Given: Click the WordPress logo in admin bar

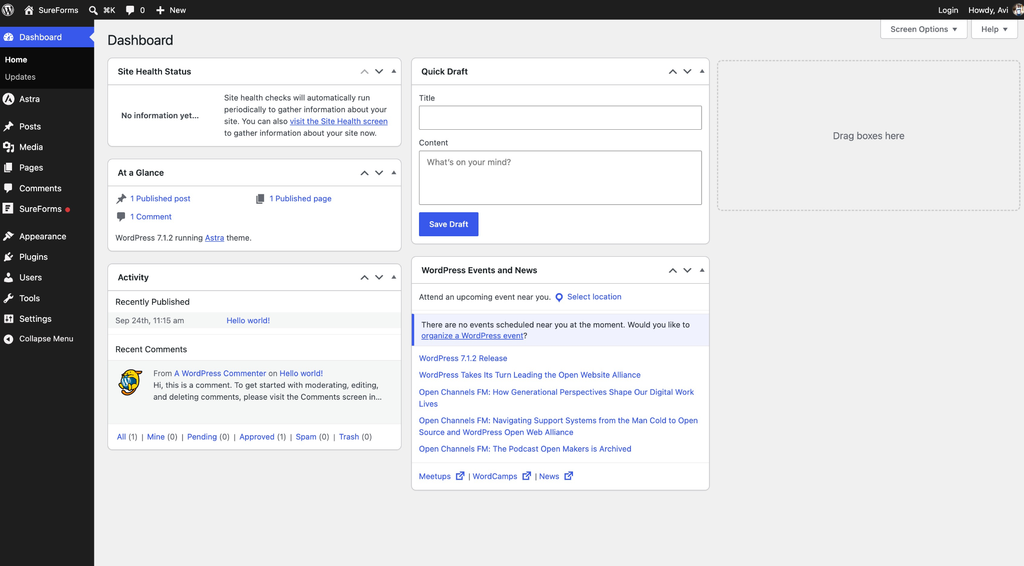Looking at the screenshot, I should (8, 10).
